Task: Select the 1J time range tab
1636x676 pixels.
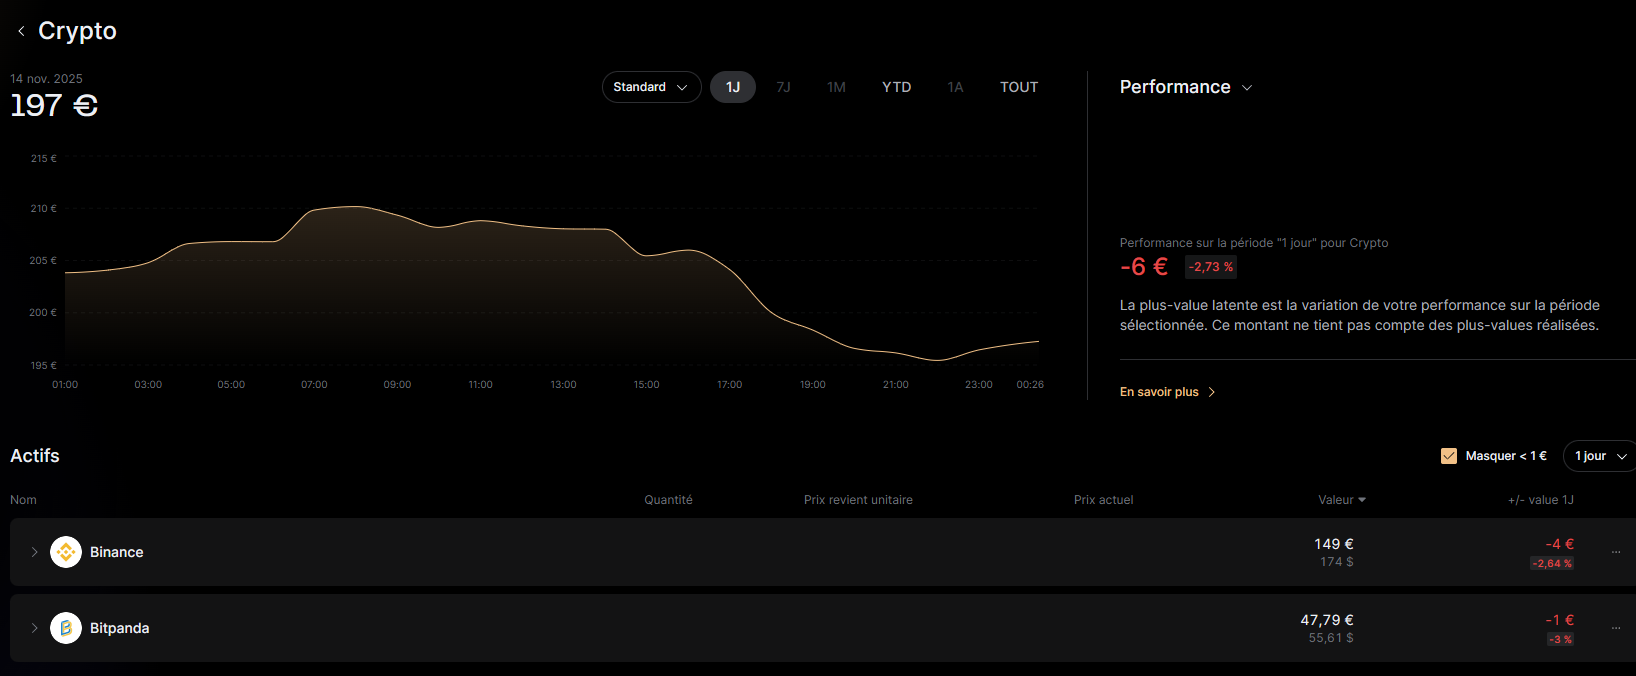Action: click(x=733, y=87)
